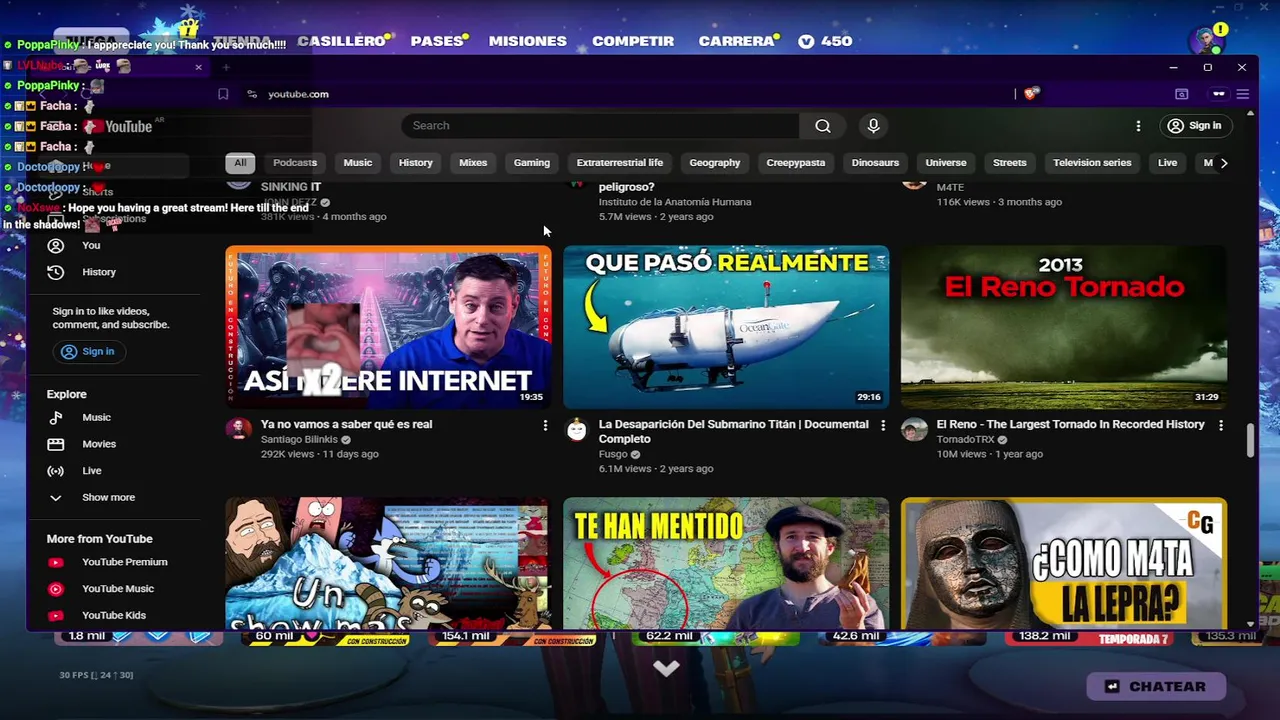The image size is (1280, 720).
Task: Open Fortnite MISIONES tab
Action: [x=528, y=41]
